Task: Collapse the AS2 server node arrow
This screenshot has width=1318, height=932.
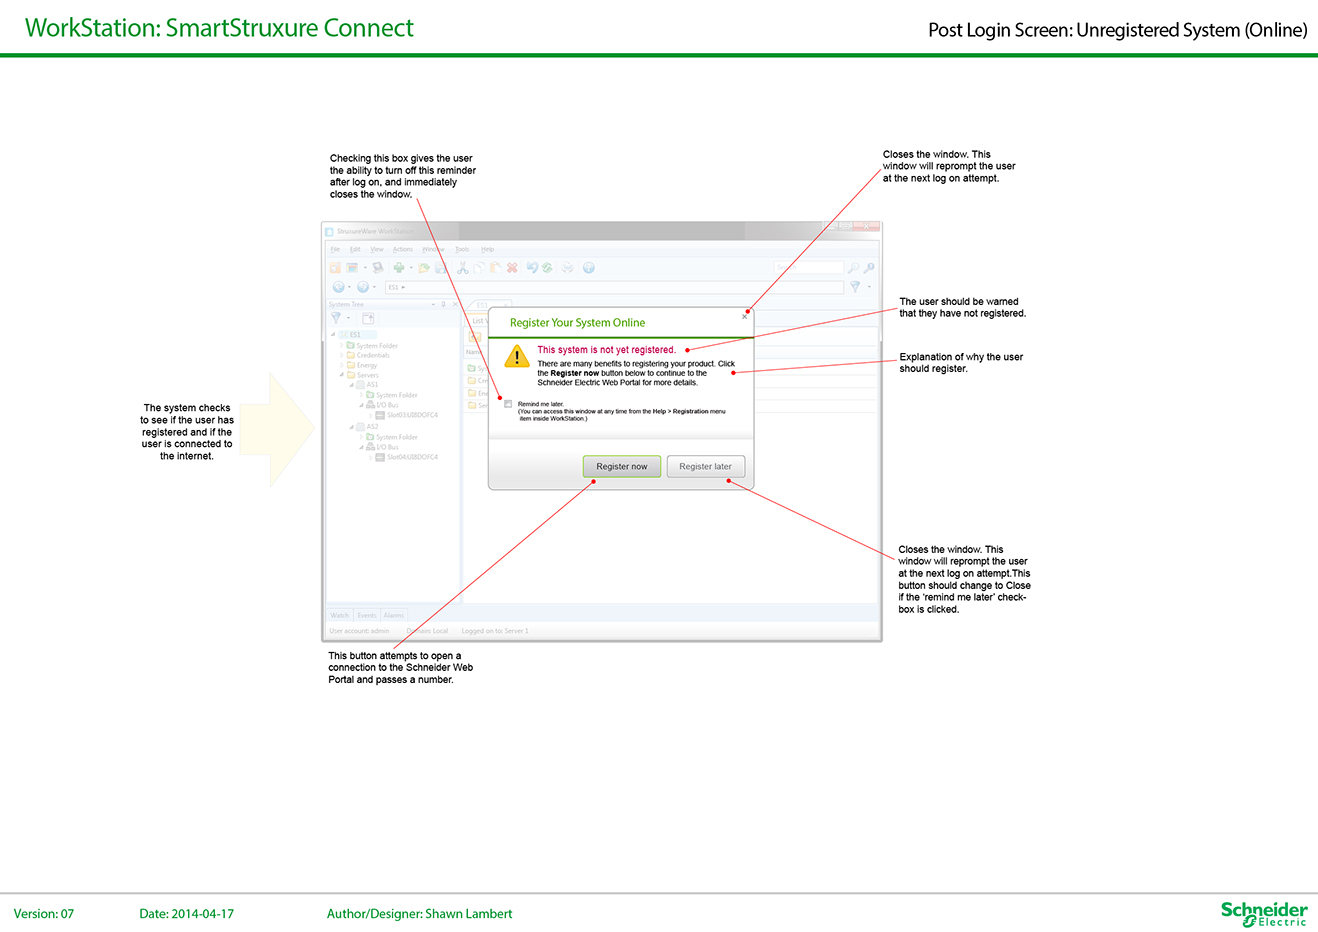Action: click(351, 427)
